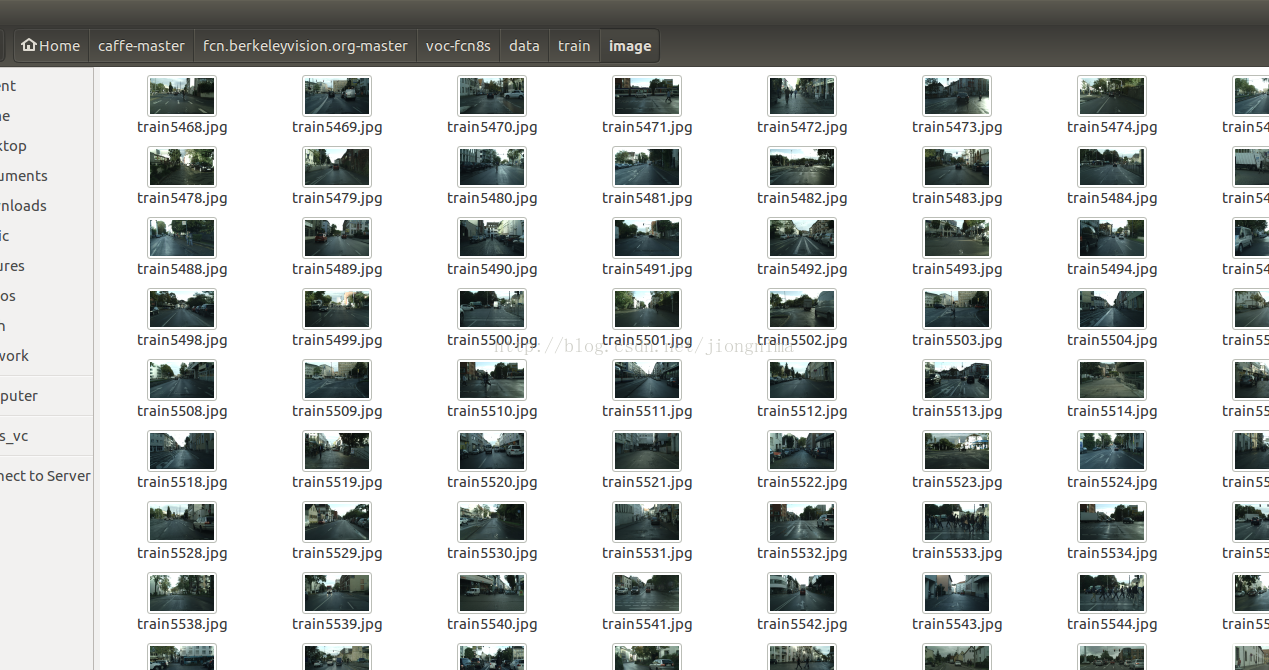This screenshot has width=1269, height=670.
Task: Click the file name train5539.jpg
Action: (337, 624)
